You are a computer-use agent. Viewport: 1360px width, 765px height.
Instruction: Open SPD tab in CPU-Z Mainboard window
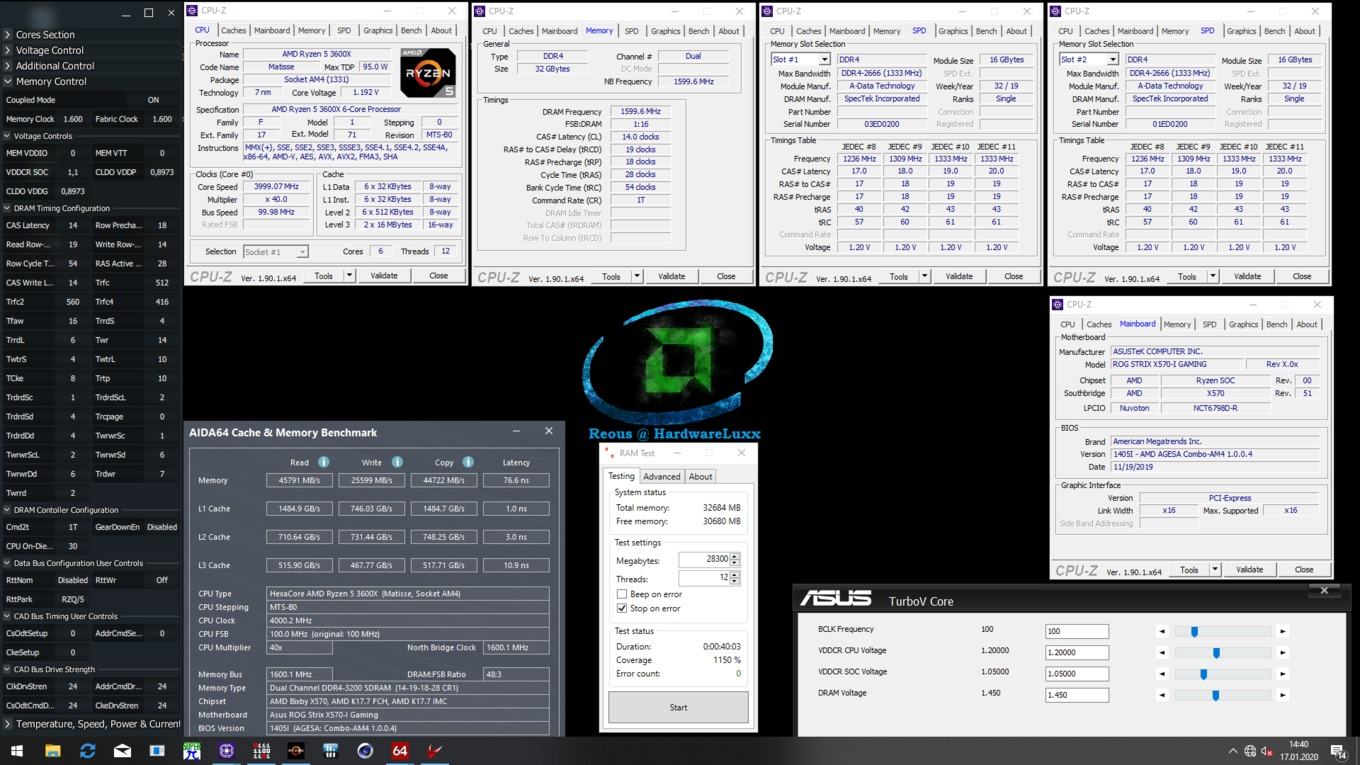1209,324
